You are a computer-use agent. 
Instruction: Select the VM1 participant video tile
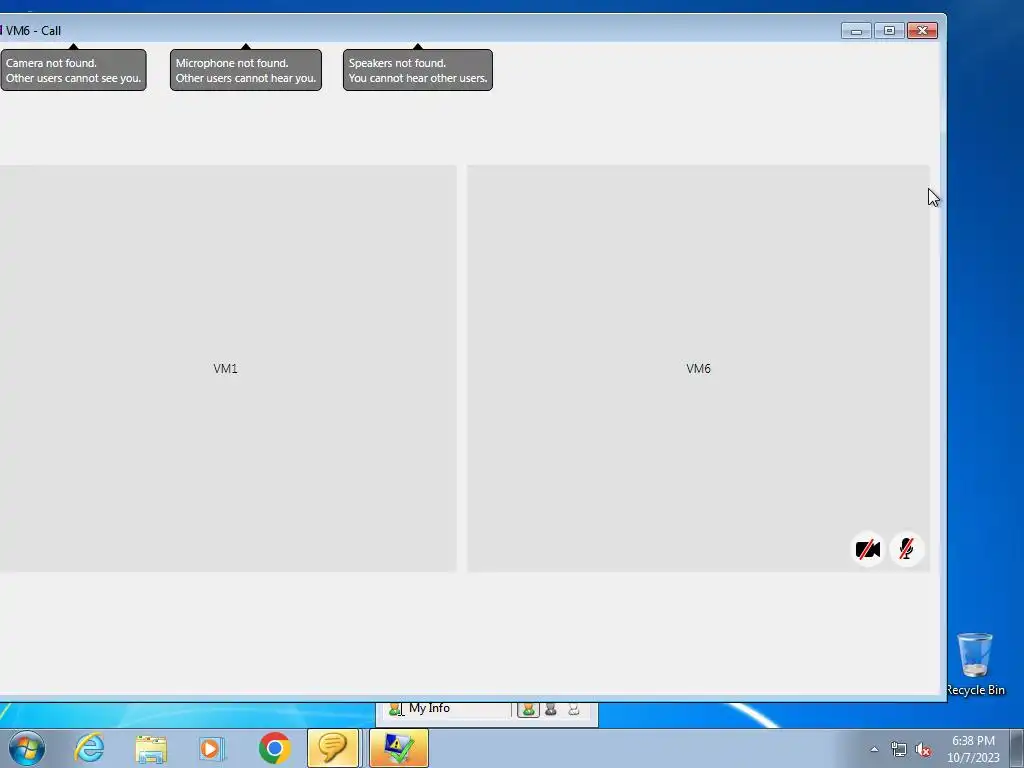[x=226, y=368]
